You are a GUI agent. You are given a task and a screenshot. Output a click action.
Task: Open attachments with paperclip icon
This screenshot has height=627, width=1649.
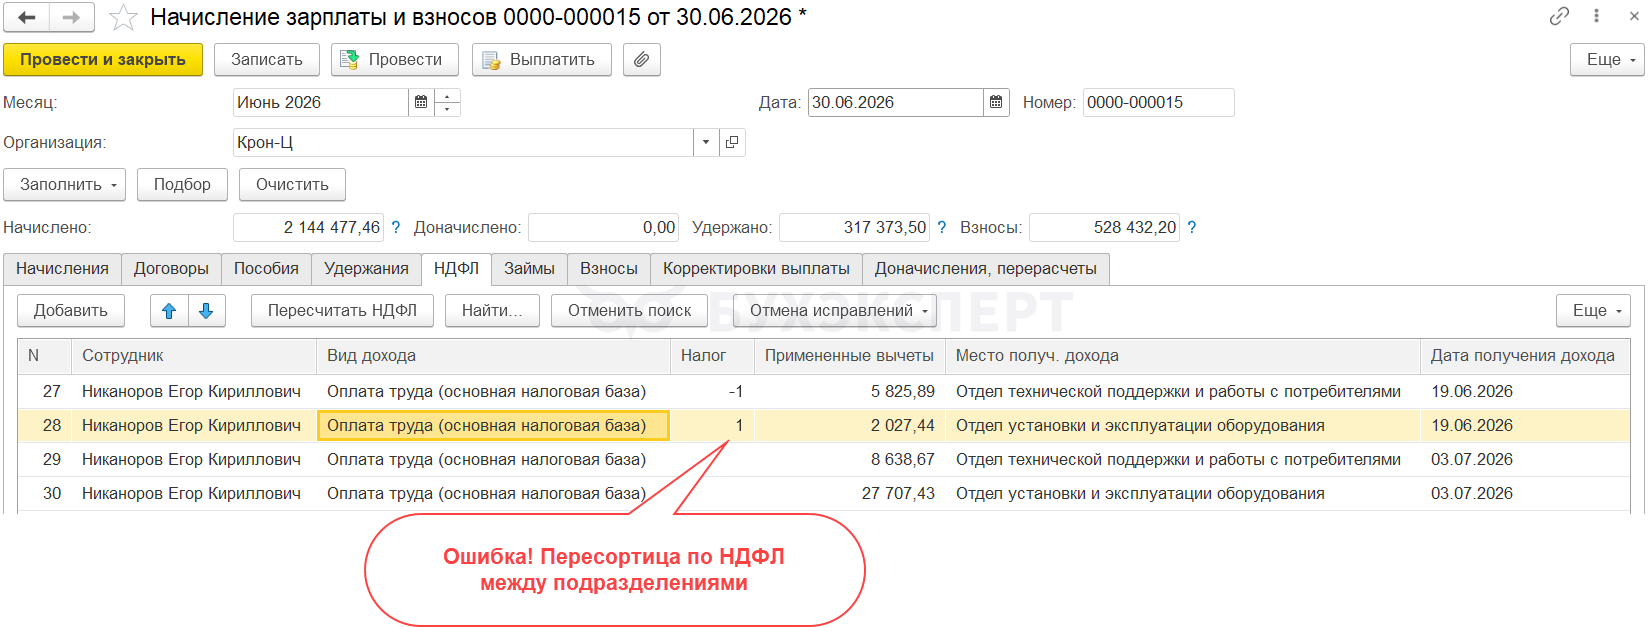[642, 60]
